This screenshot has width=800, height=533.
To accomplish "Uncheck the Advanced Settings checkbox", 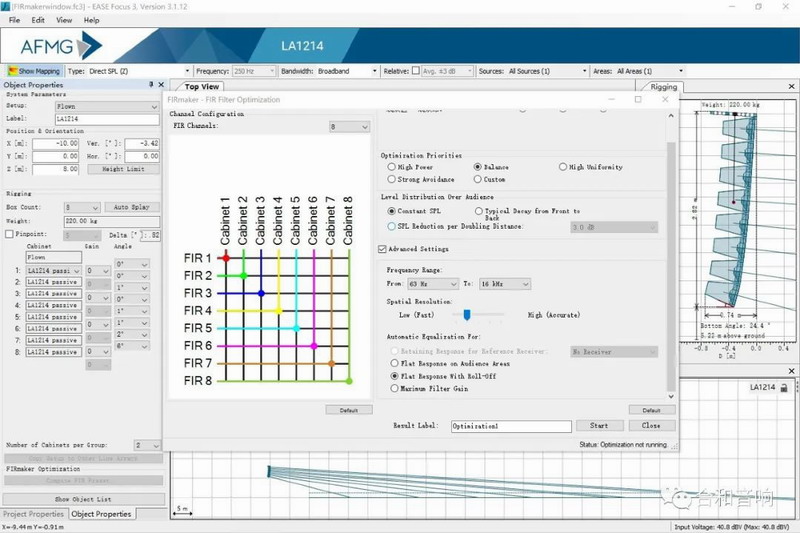I will [x=382, y=249].
